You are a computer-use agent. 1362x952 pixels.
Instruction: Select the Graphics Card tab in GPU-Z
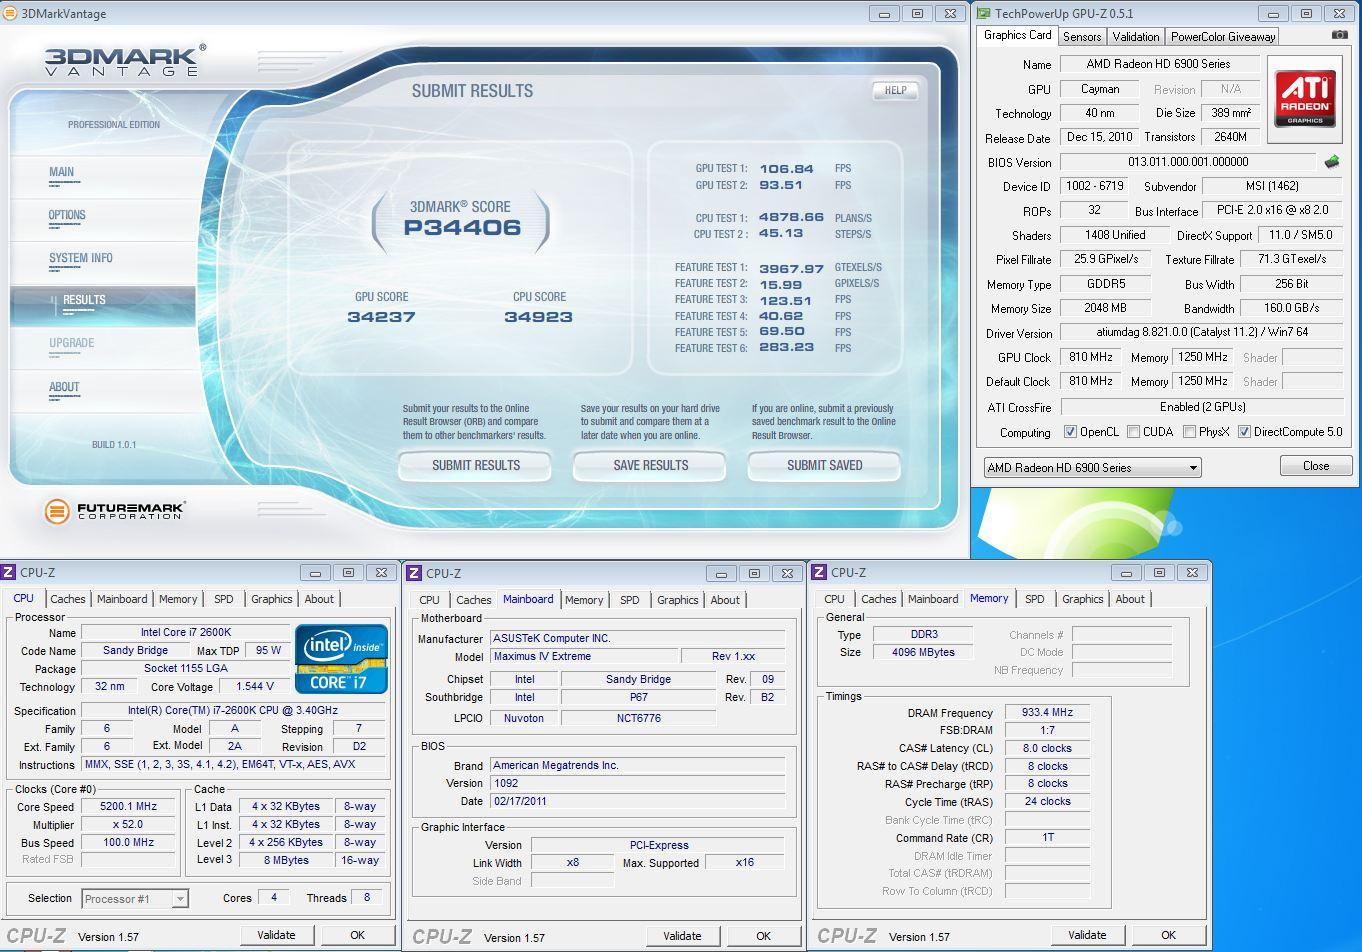coord(1017,35)
